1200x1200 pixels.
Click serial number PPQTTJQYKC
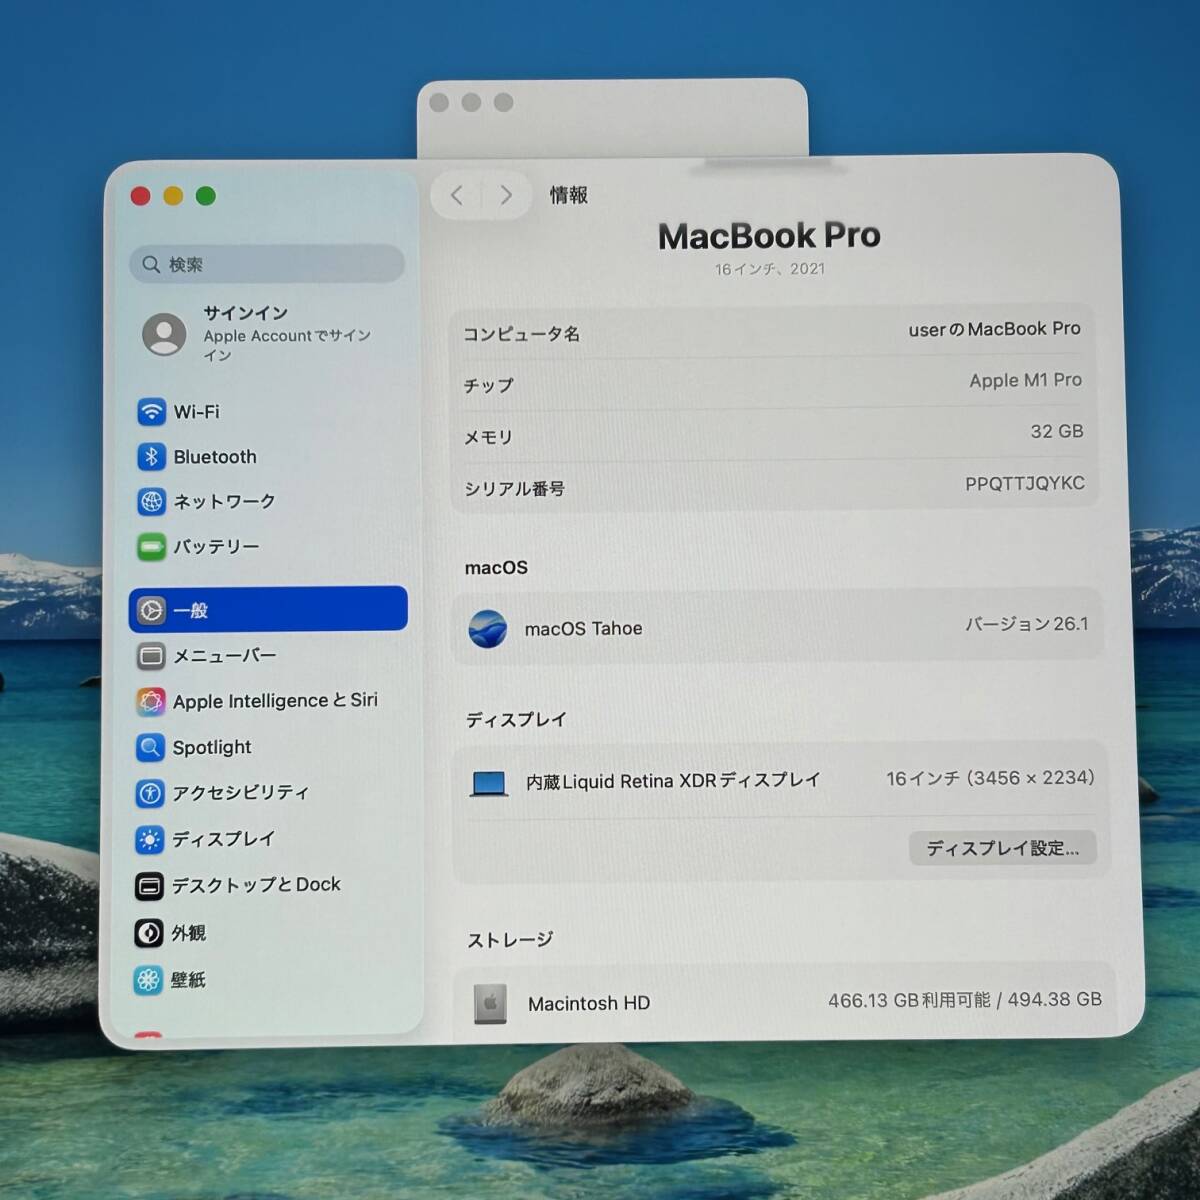(x=1024, y=483)
